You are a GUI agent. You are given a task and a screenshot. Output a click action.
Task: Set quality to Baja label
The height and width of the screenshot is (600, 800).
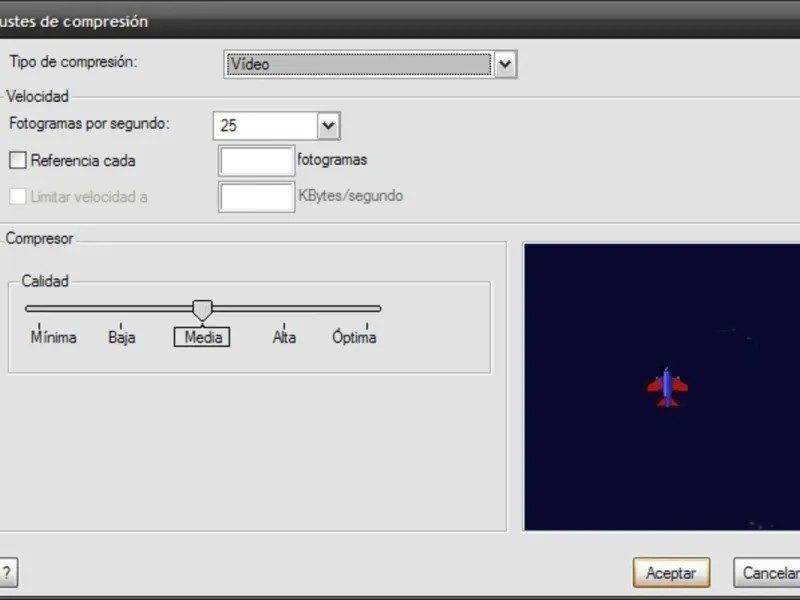tap(121, 337)
